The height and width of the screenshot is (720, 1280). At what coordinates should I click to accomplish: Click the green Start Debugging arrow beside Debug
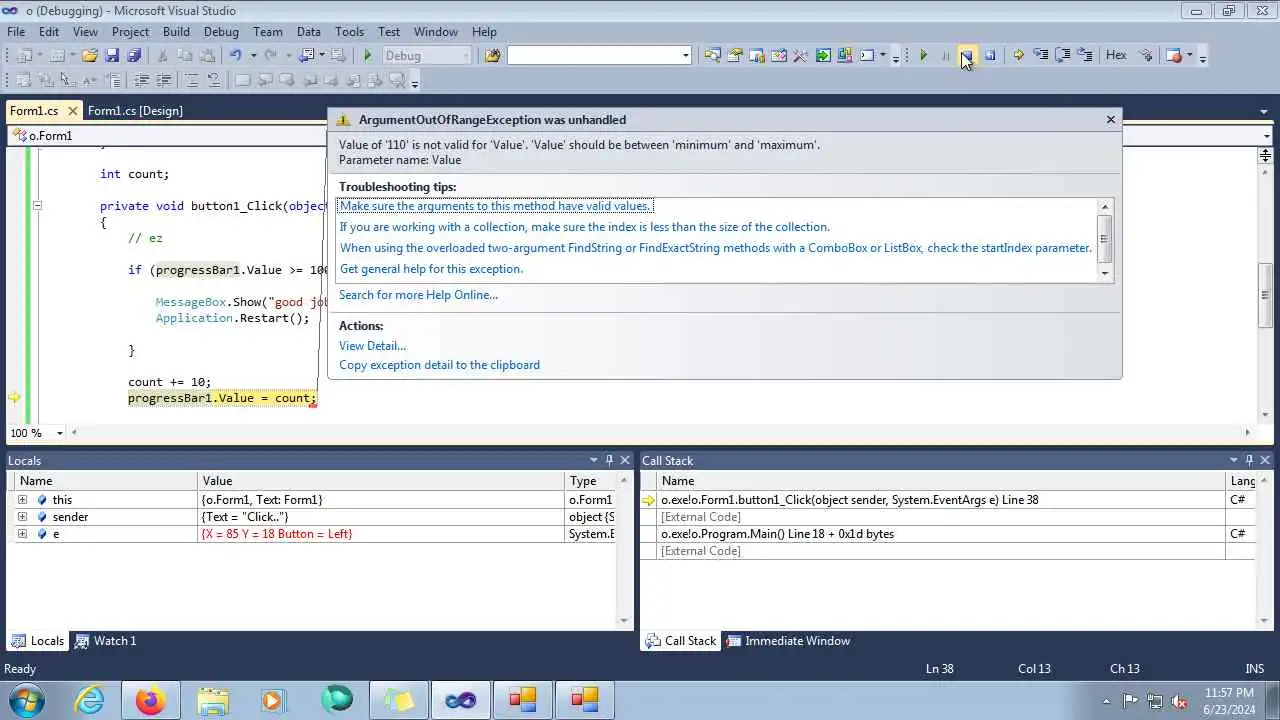coord(368,55)
